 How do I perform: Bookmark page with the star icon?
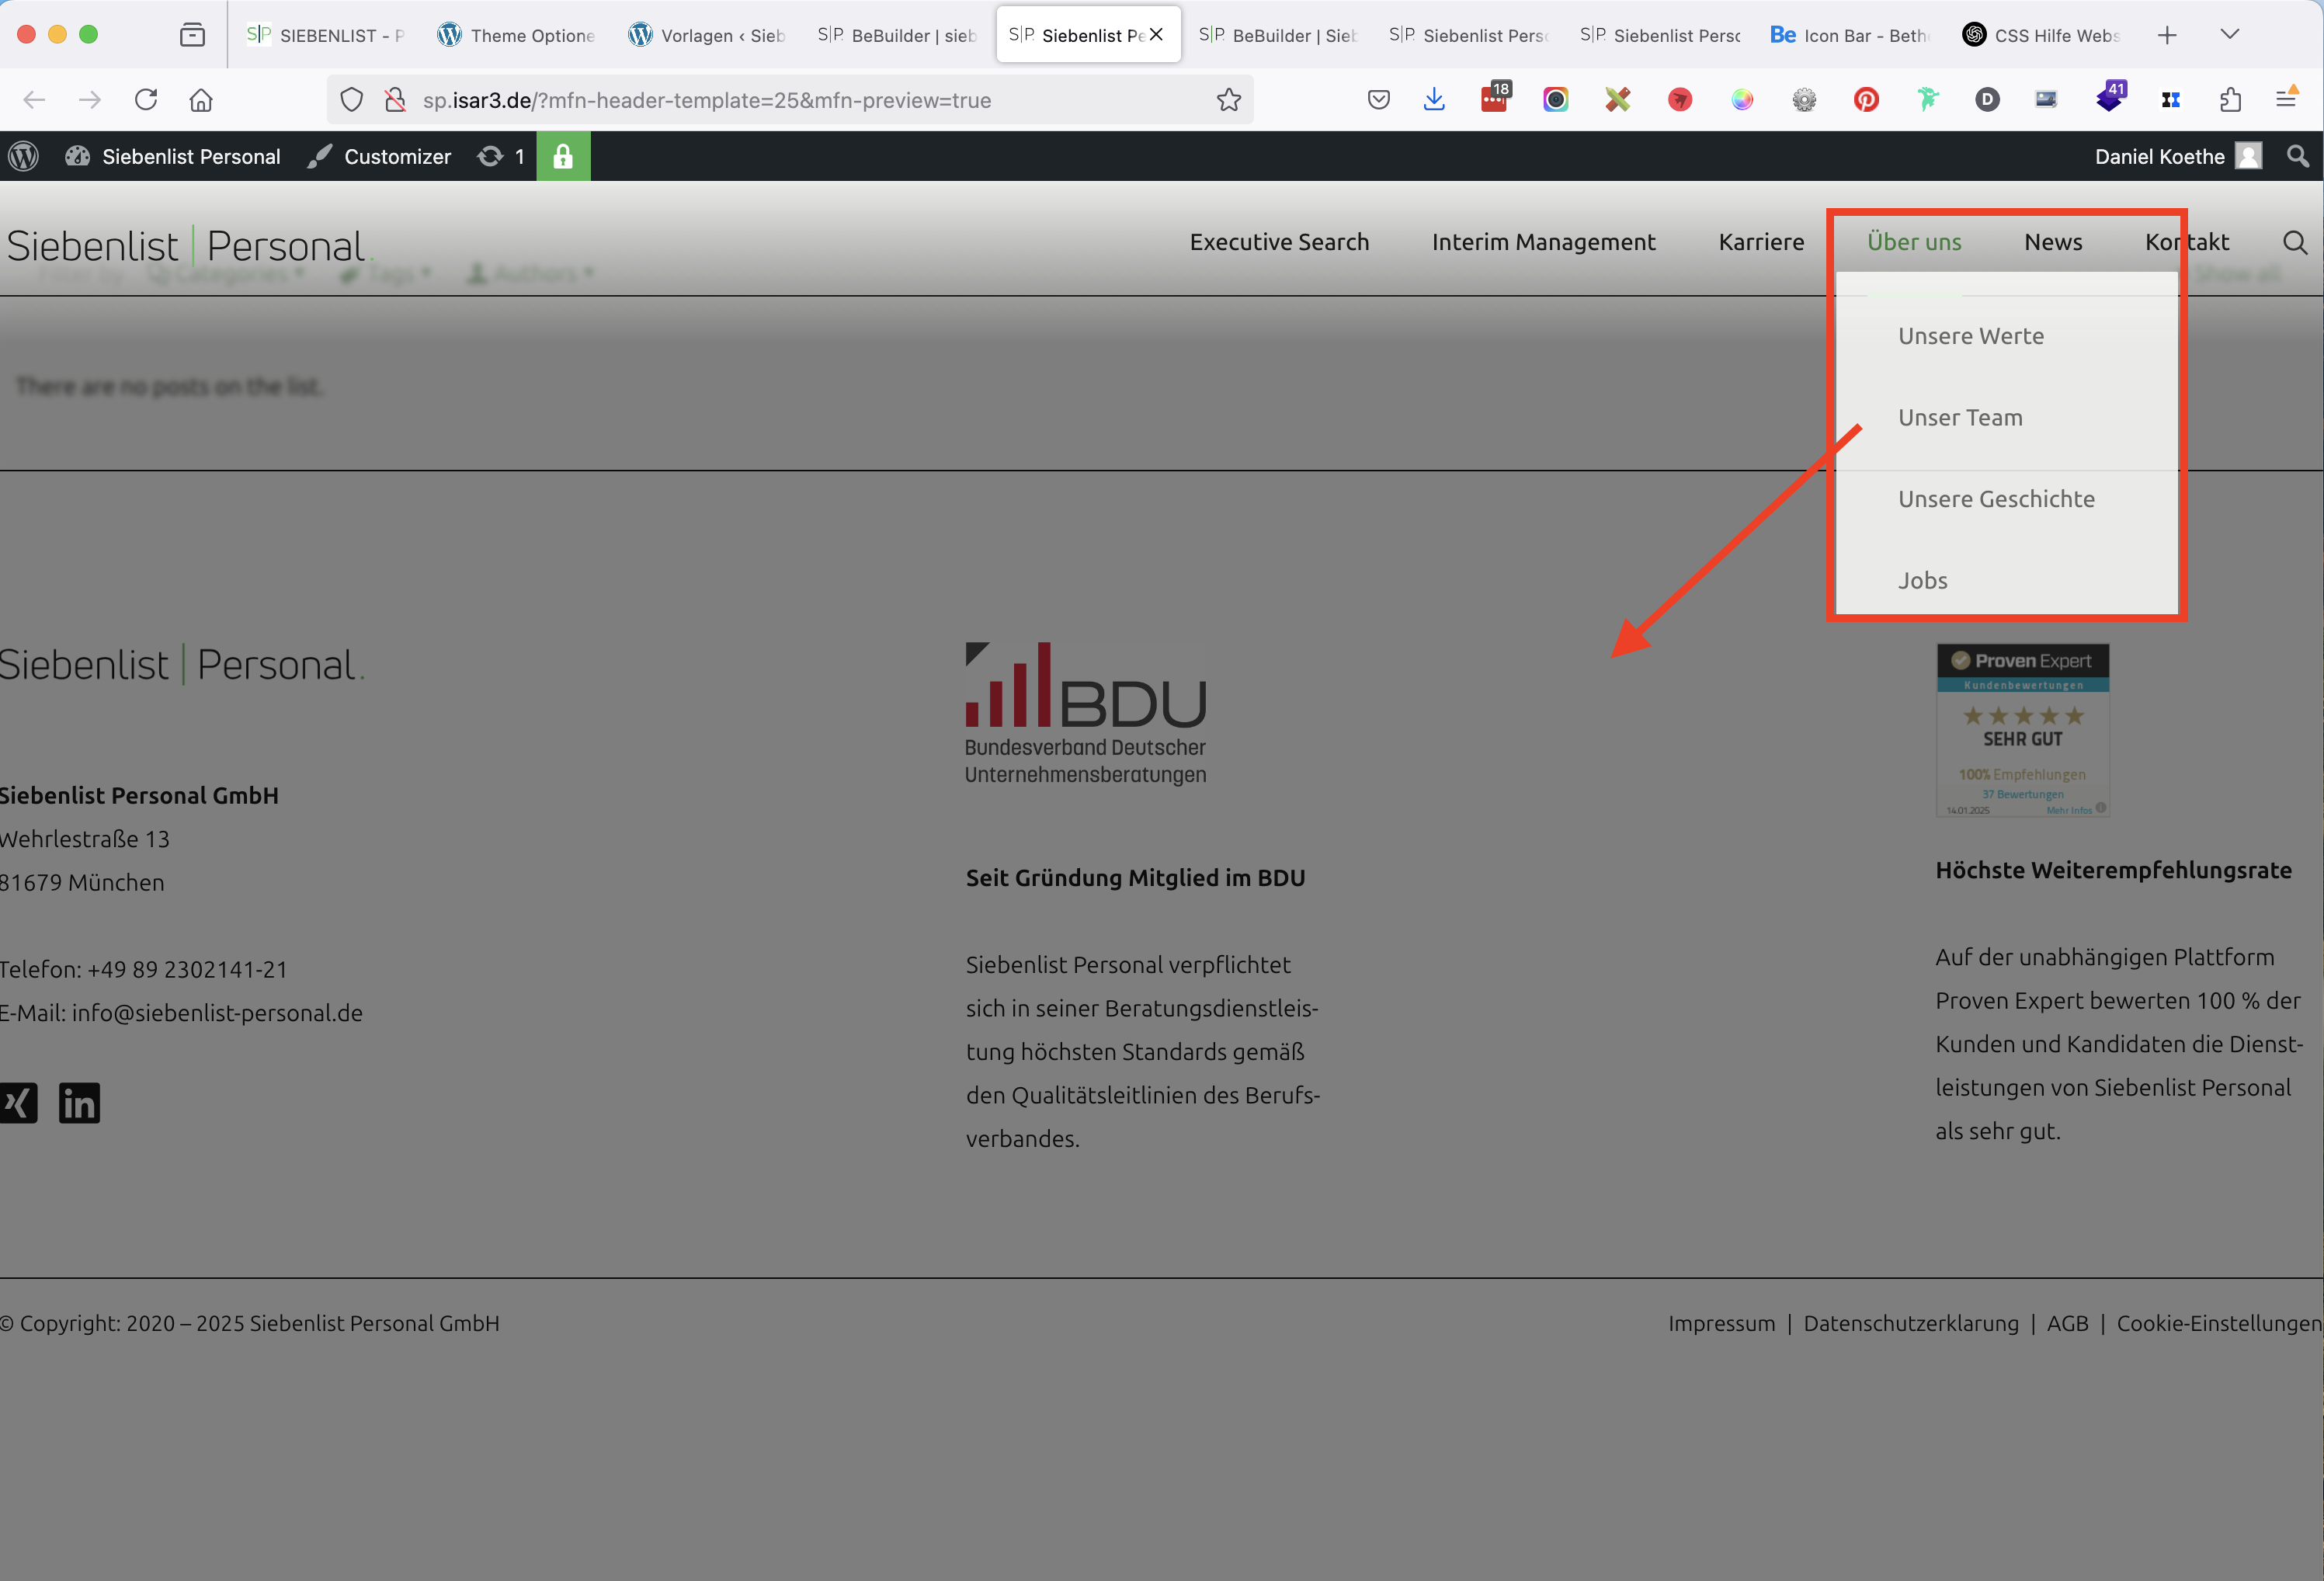point(1229,100)
